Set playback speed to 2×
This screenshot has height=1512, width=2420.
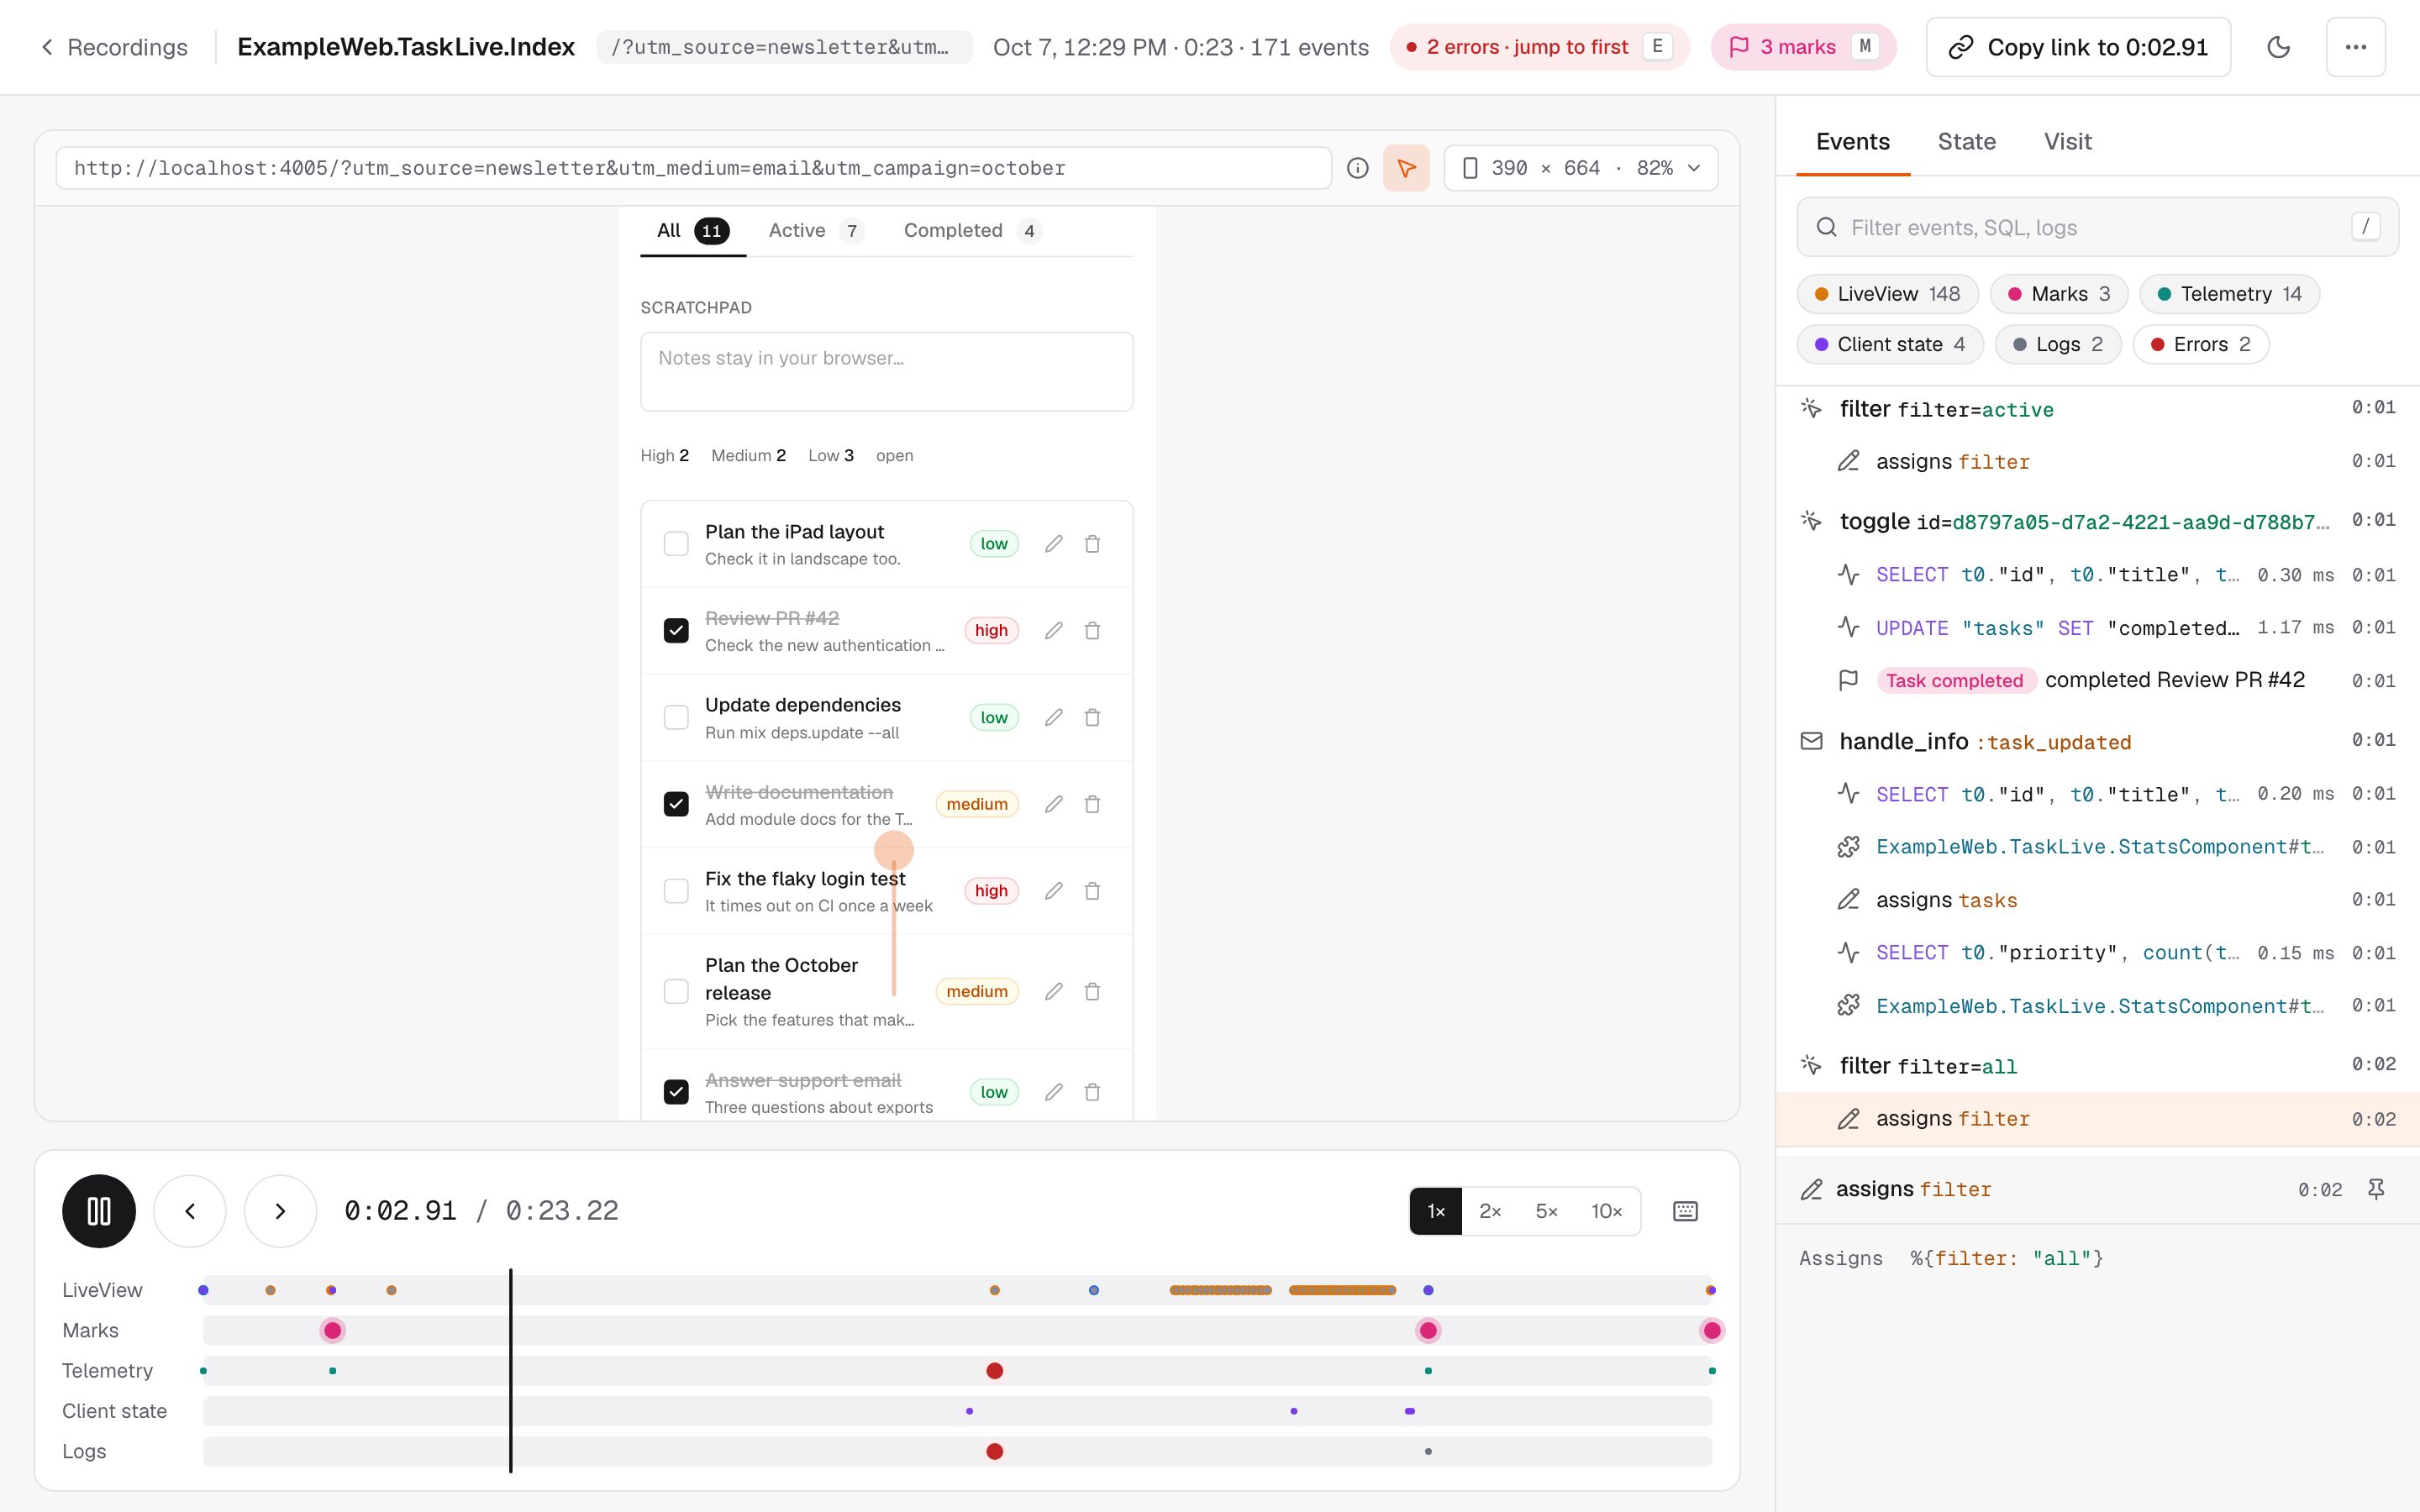(x=1490, y=1211)
